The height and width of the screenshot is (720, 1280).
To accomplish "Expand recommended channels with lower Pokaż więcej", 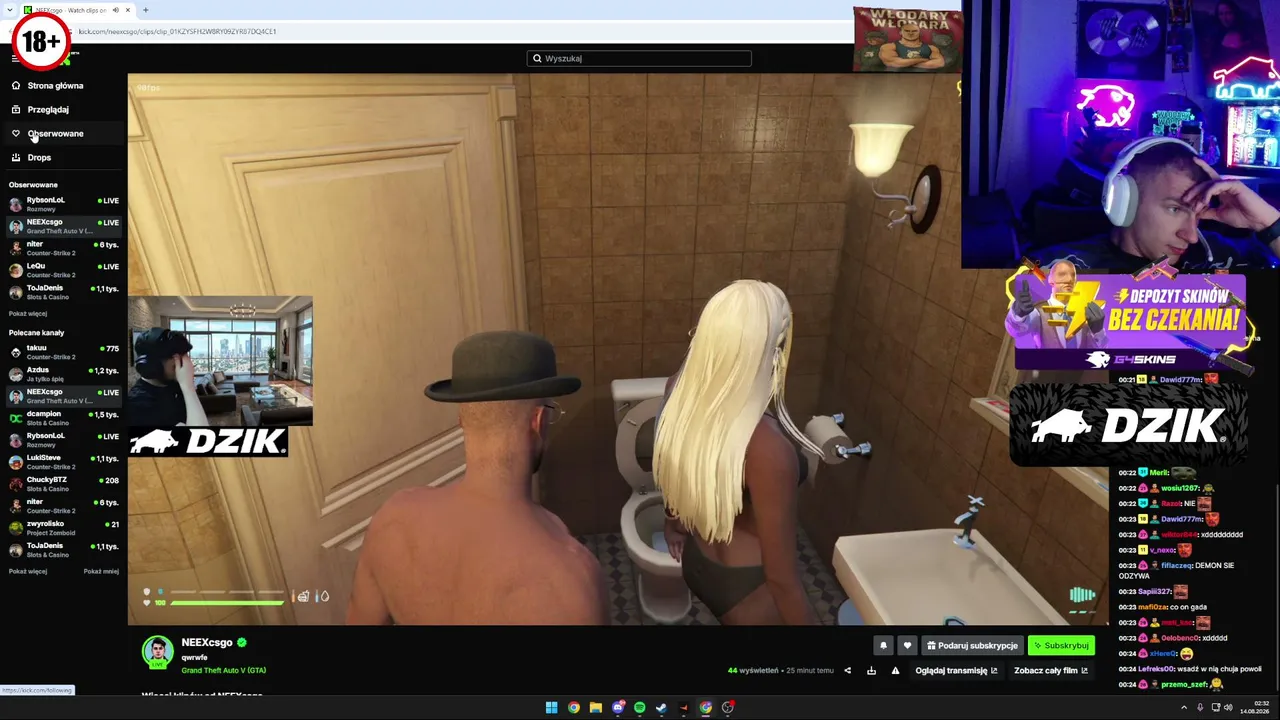I will tap(28, 572).
